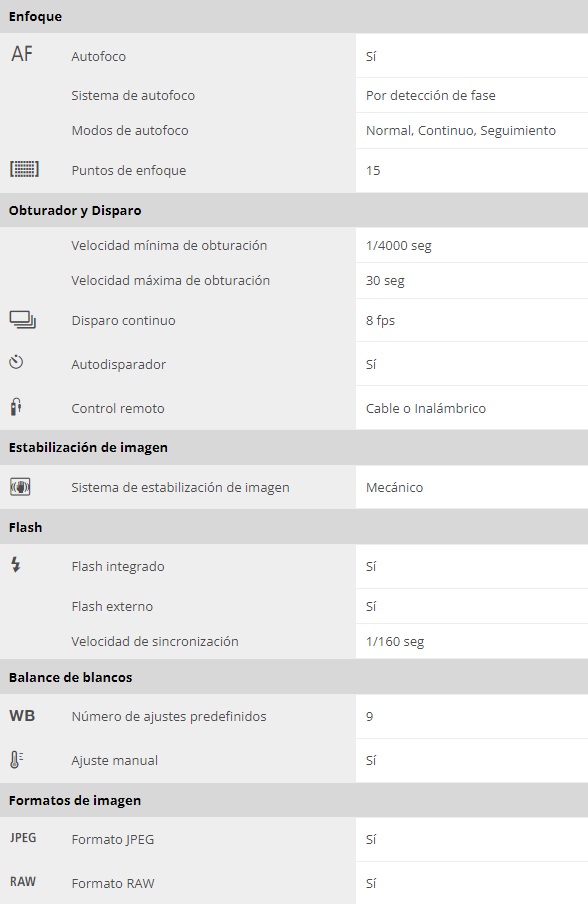Click the RAW format icon

click(23, 882)
